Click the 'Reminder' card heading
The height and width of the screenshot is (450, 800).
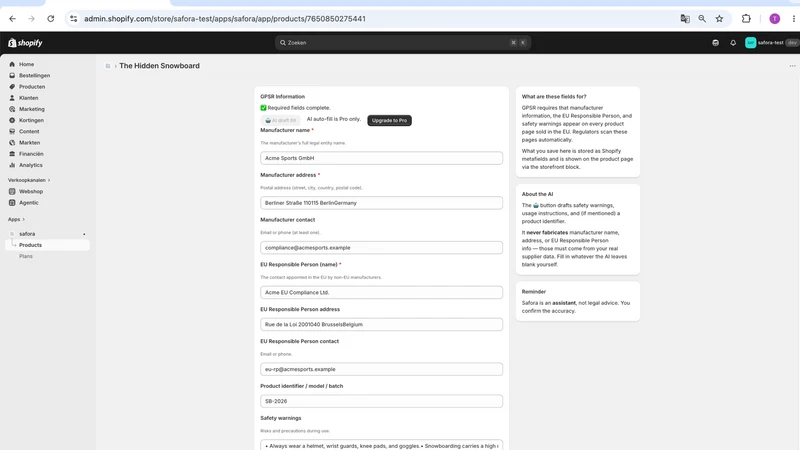coord(534,292)
